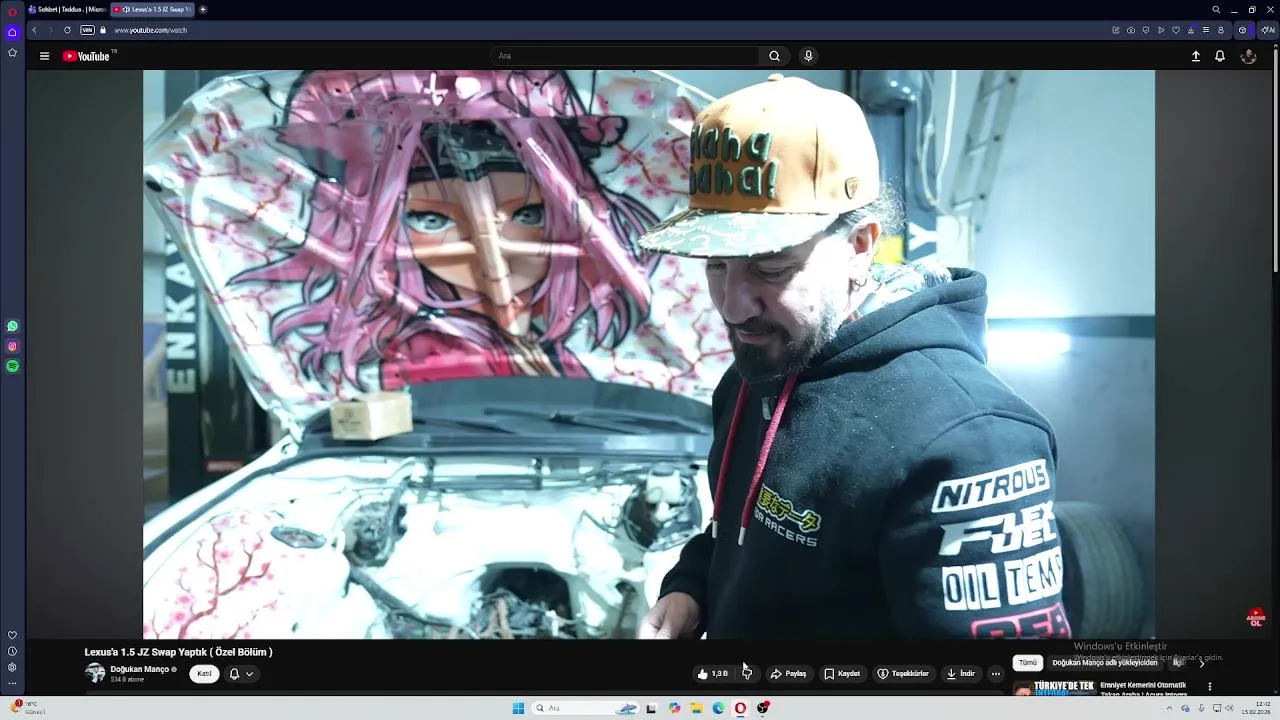Image resolution: width=1280 pixels, height=720 pixels.
Task: Dislike the video with thumbs down
Action: click(x=747, y=674)
